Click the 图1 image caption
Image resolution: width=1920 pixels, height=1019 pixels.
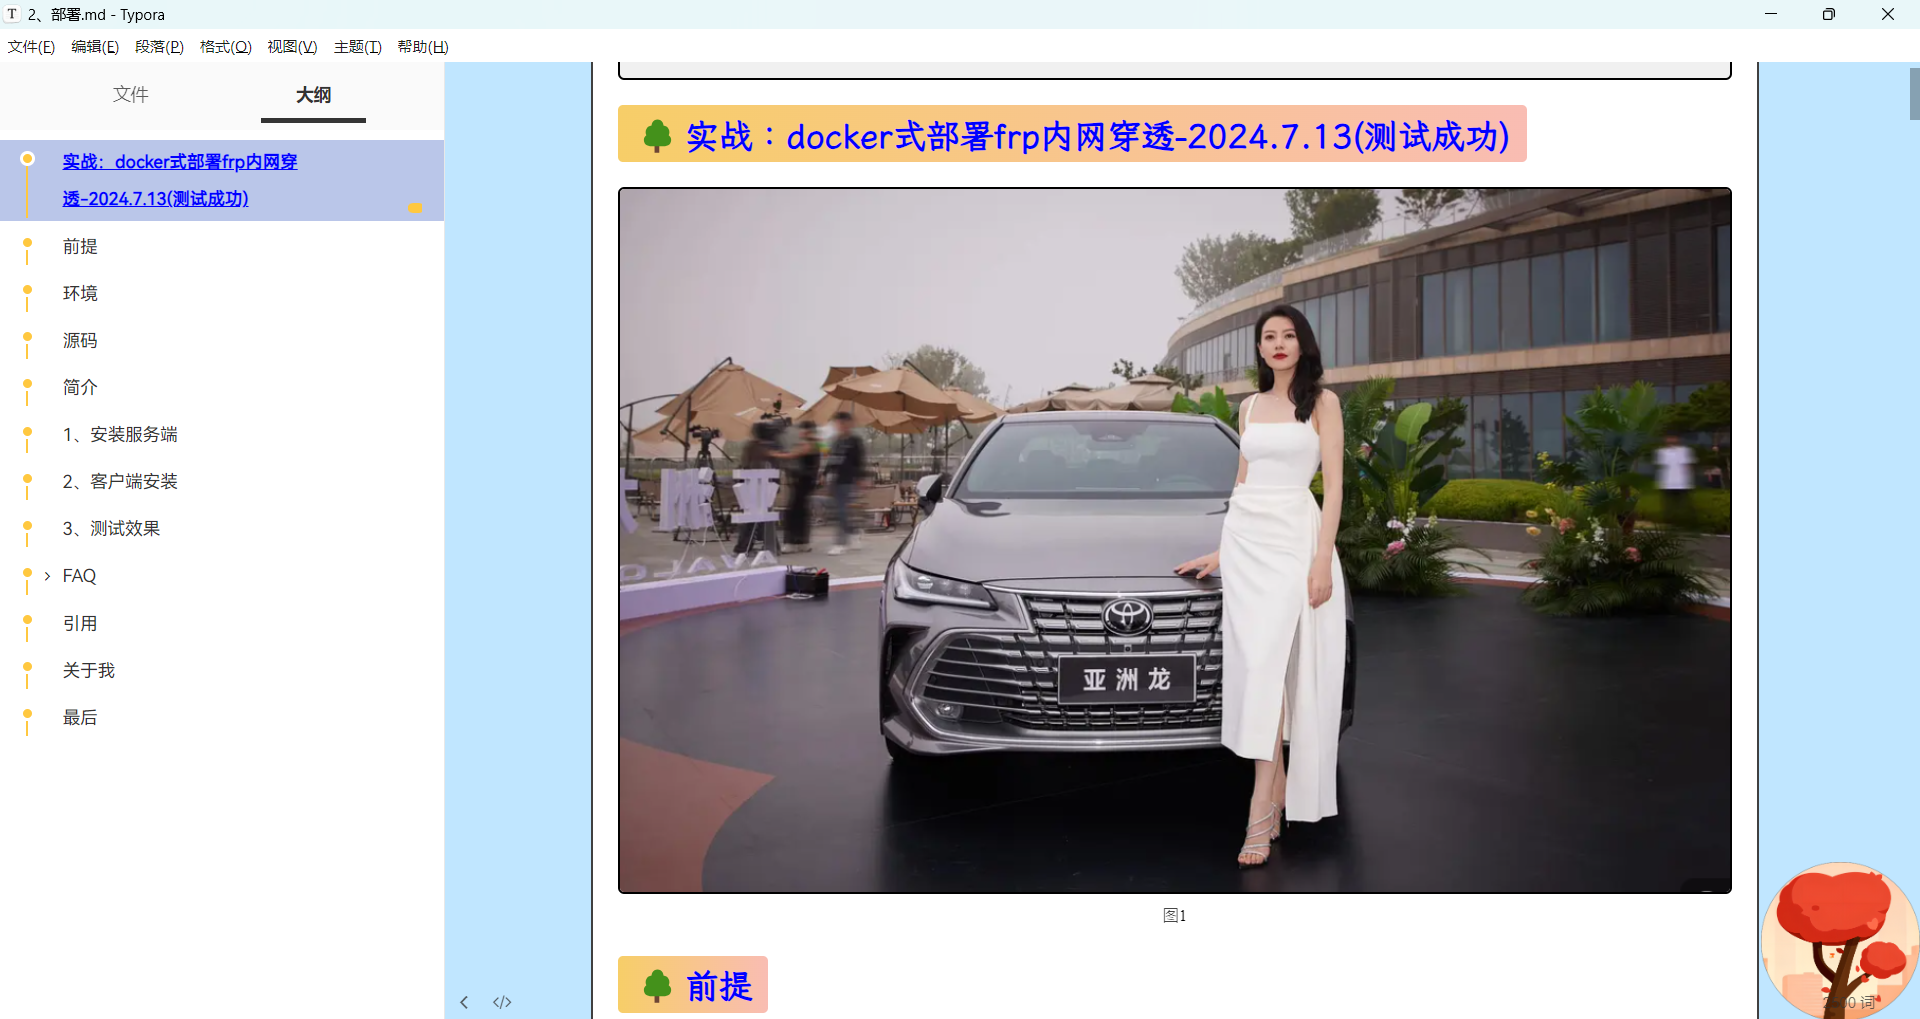1175,915
